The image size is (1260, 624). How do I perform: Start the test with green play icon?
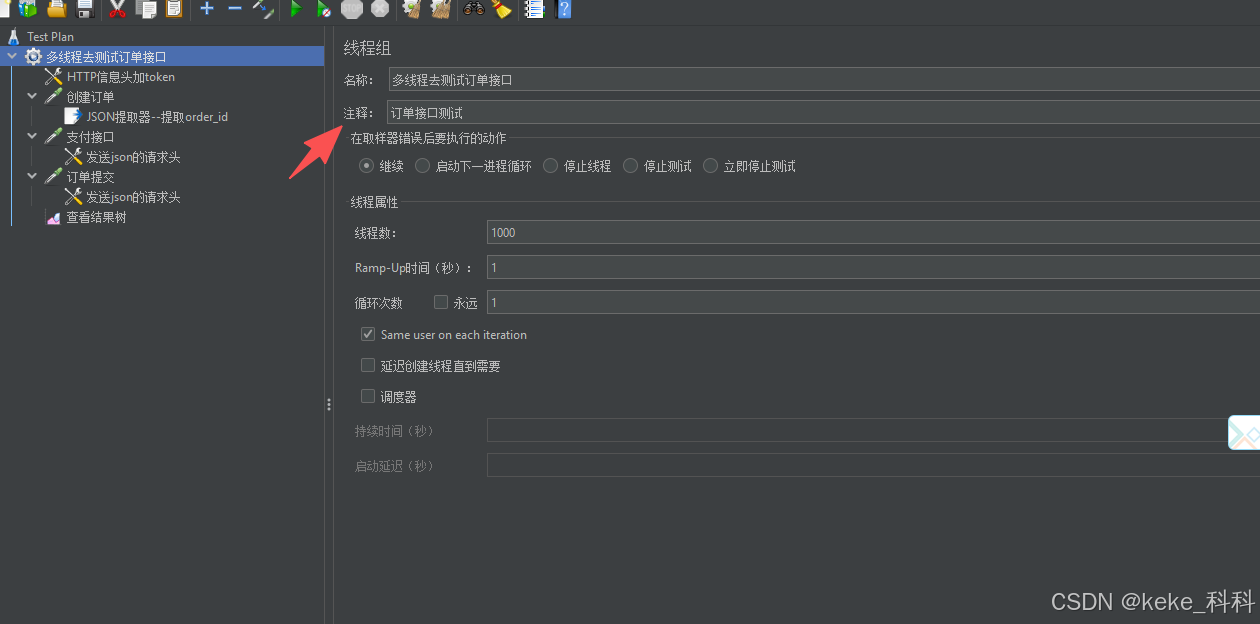[296, 9]
